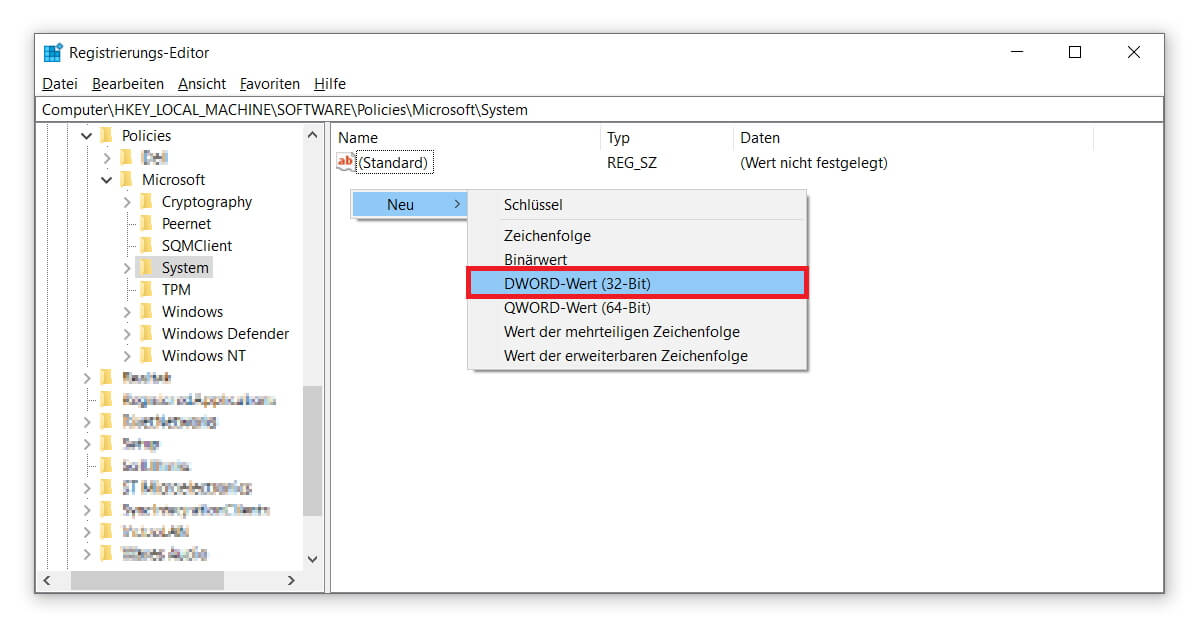The width and height of the screenshot is (1200, 630).
Task: Click the Windows Defender folder icon
Action: click(146, 334)
